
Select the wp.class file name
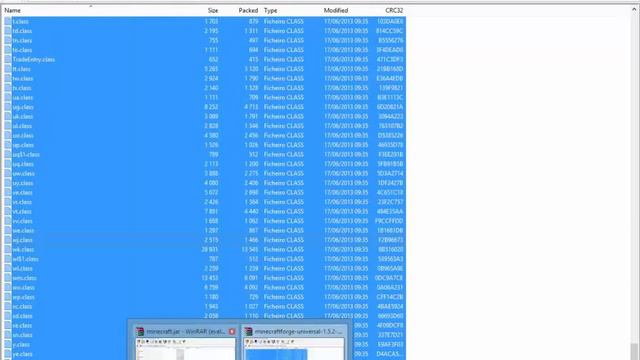pos(23,297)
